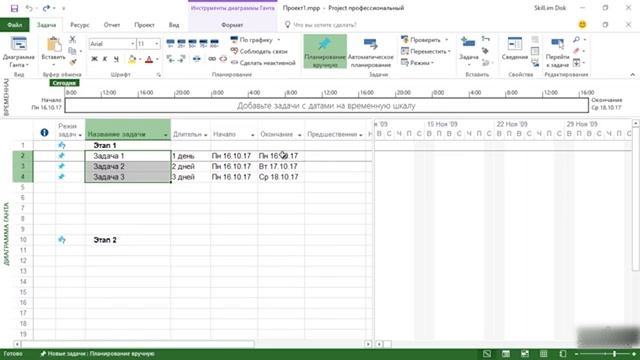Mark task 25% complete
Viewport: 640px width, 360px height.
(182, 42)
